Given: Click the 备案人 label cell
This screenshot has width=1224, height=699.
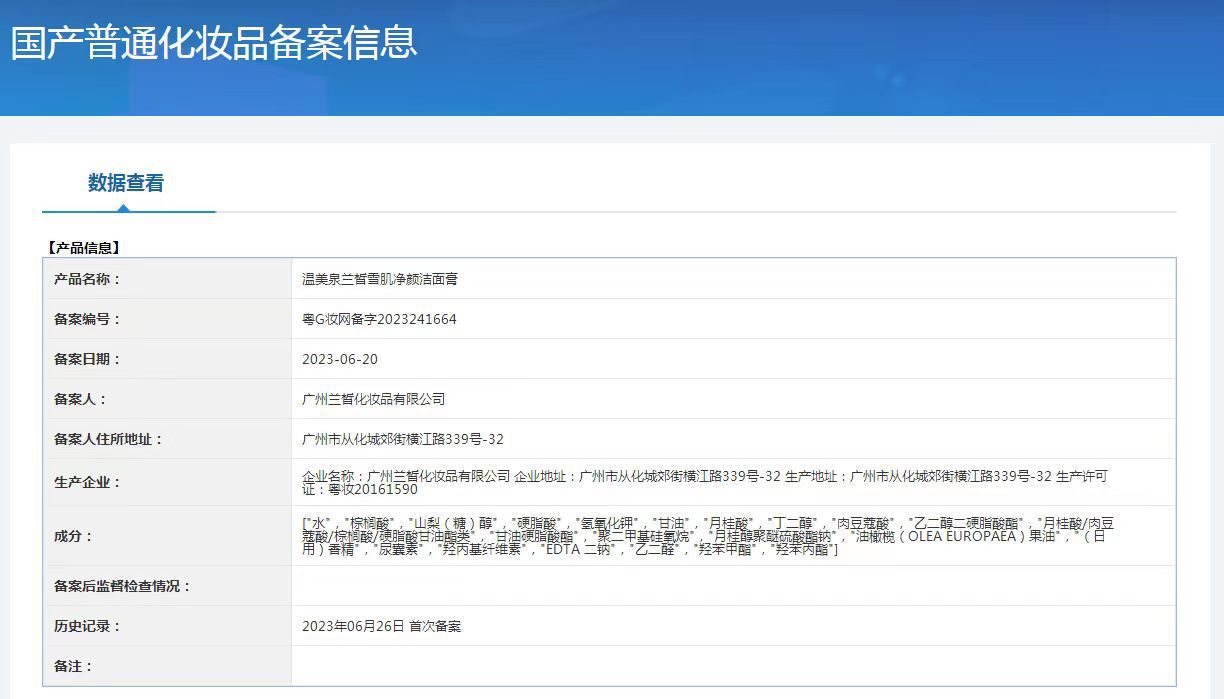Looking at the screenshot, I should [167, 399].
